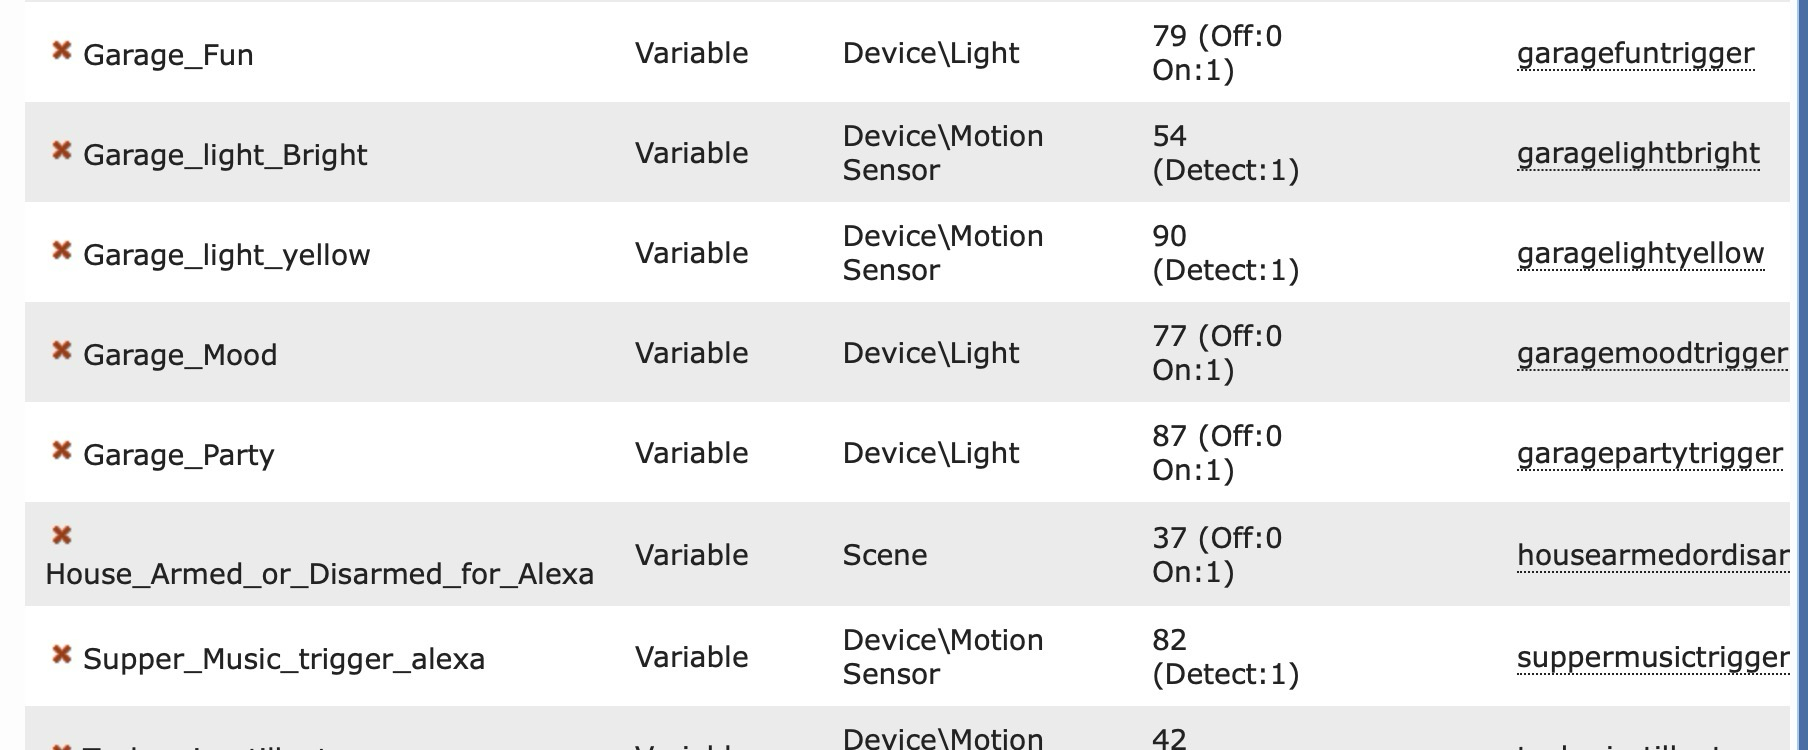Open the garagemoodtrigger link
Image resolution: width=1808 pixels, height=750 pixels.
1651,354
